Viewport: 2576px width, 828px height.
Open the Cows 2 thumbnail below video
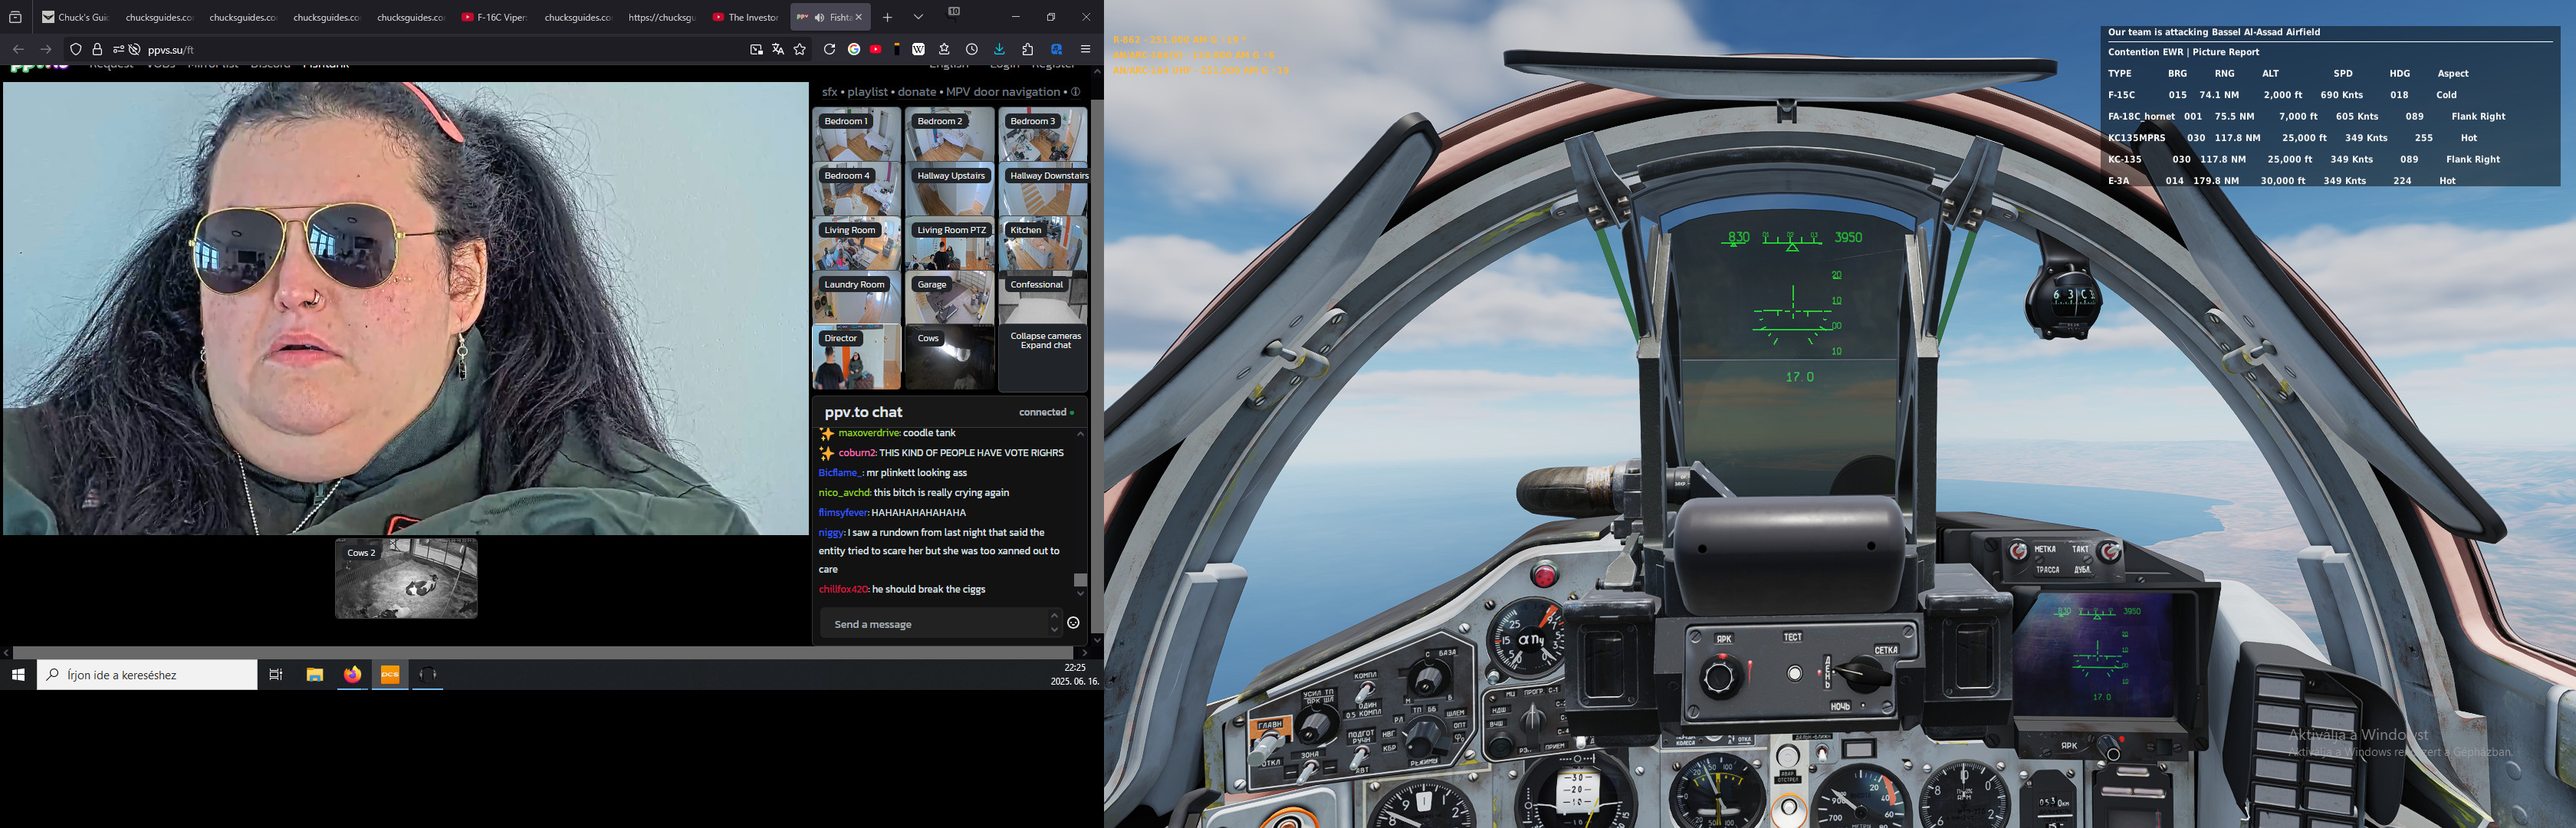[x=406, y=579]
